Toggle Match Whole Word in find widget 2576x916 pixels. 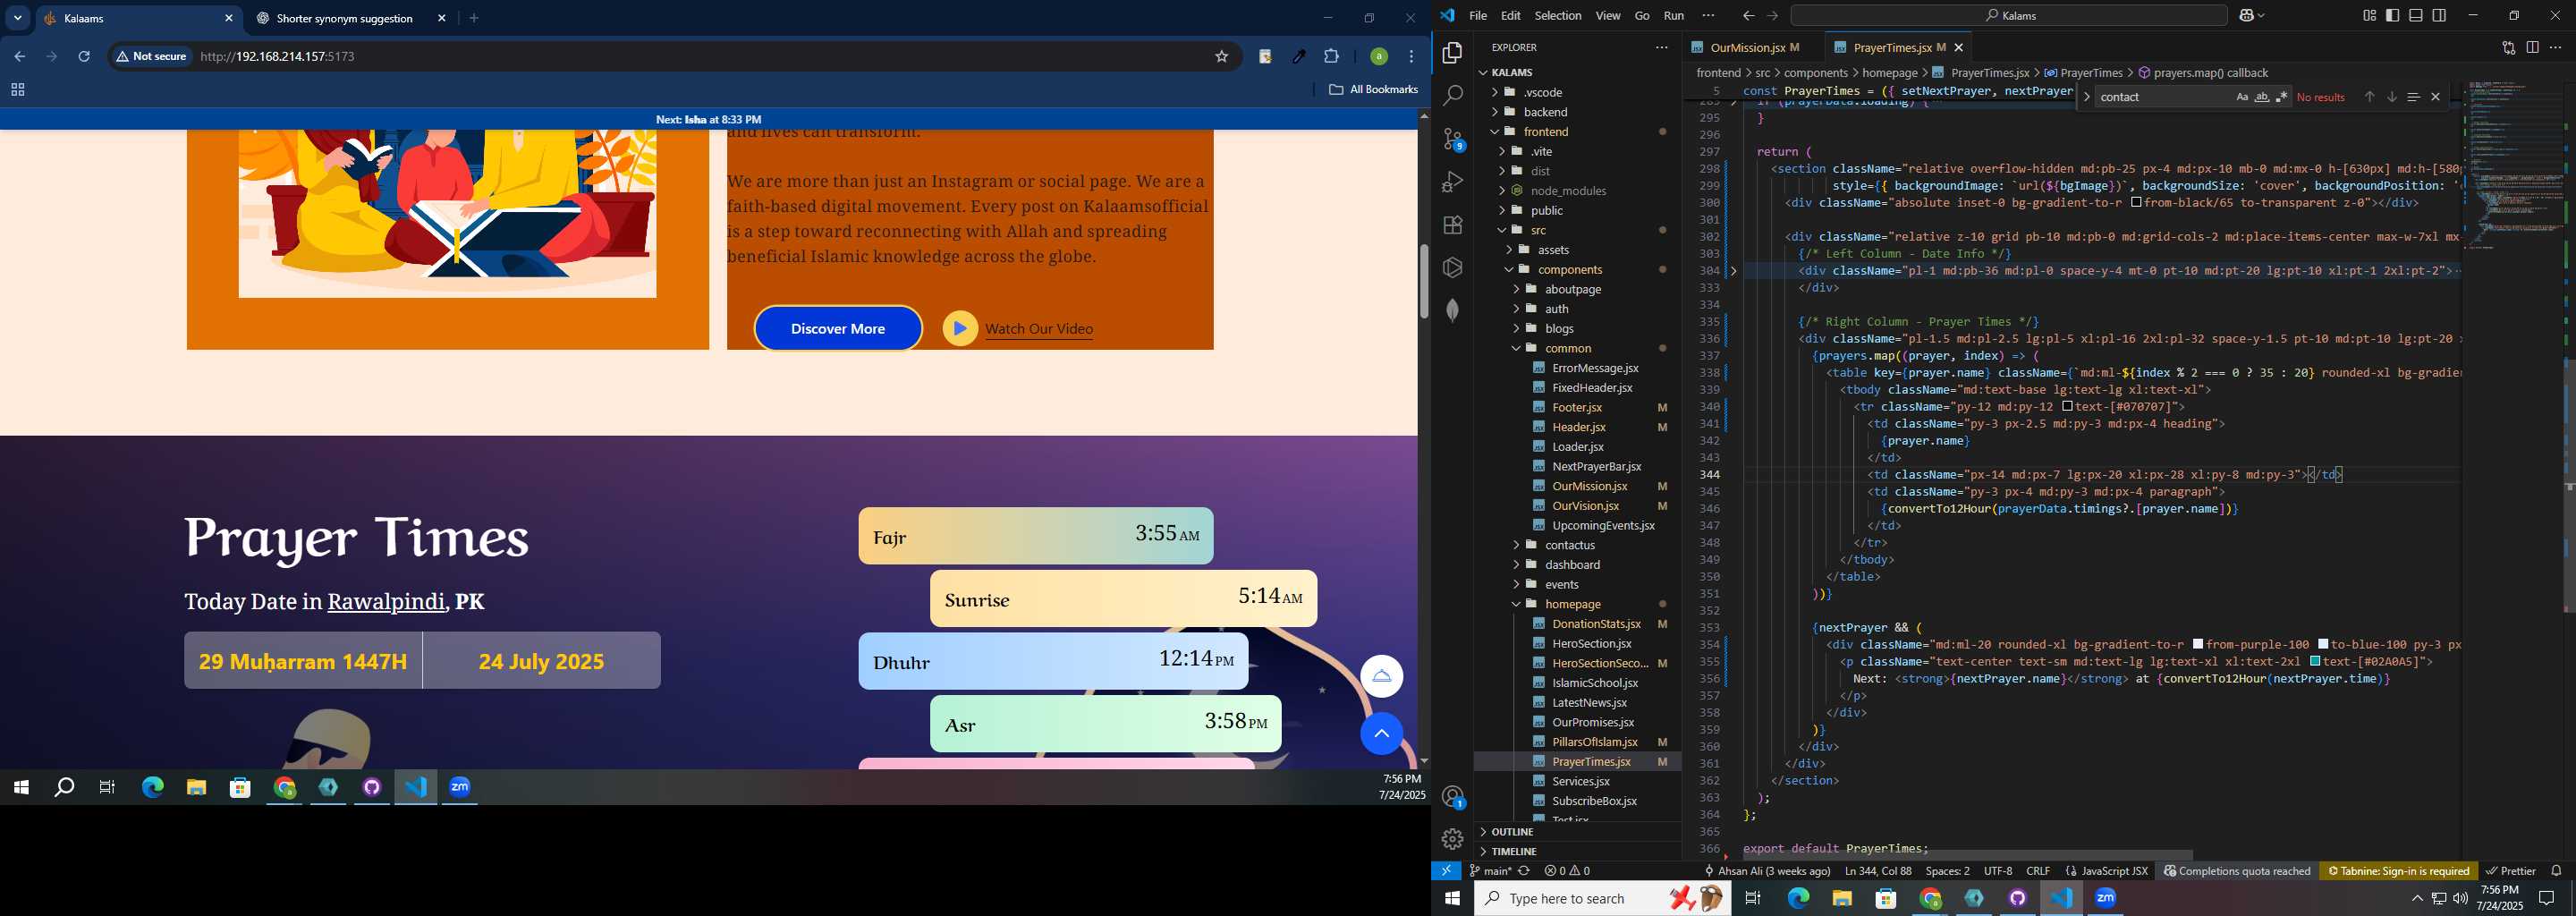pos(2261,97)
